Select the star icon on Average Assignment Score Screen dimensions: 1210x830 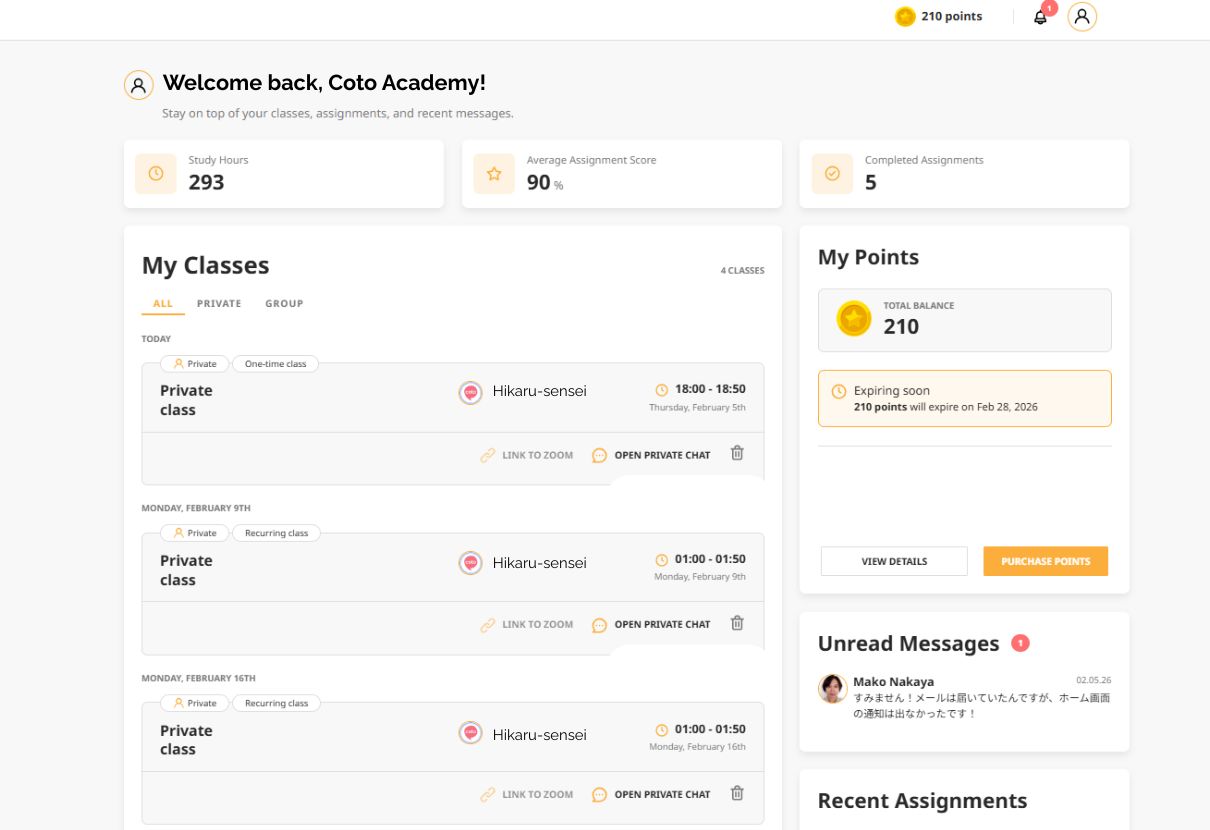[493, 173]
